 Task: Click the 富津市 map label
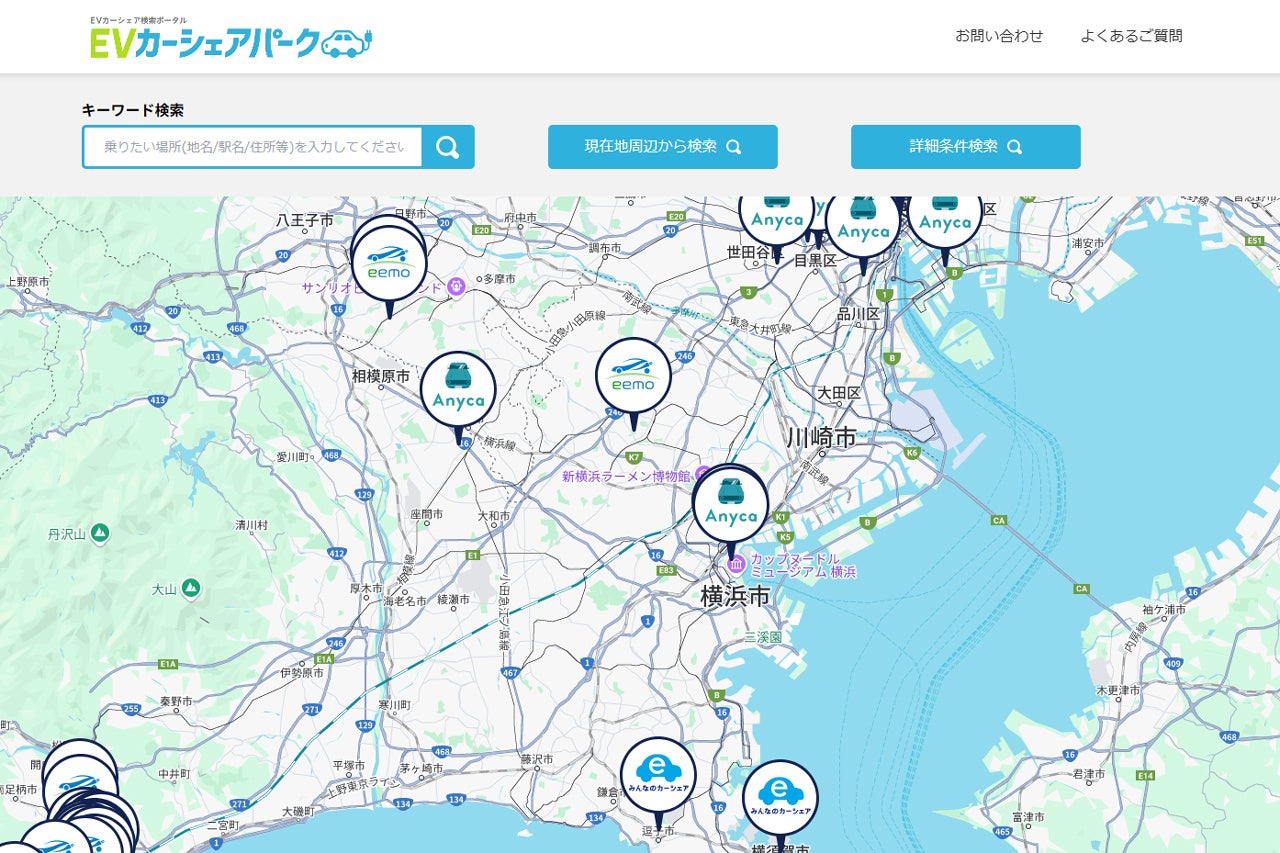pyautogui.click(x=1029, y=817)
